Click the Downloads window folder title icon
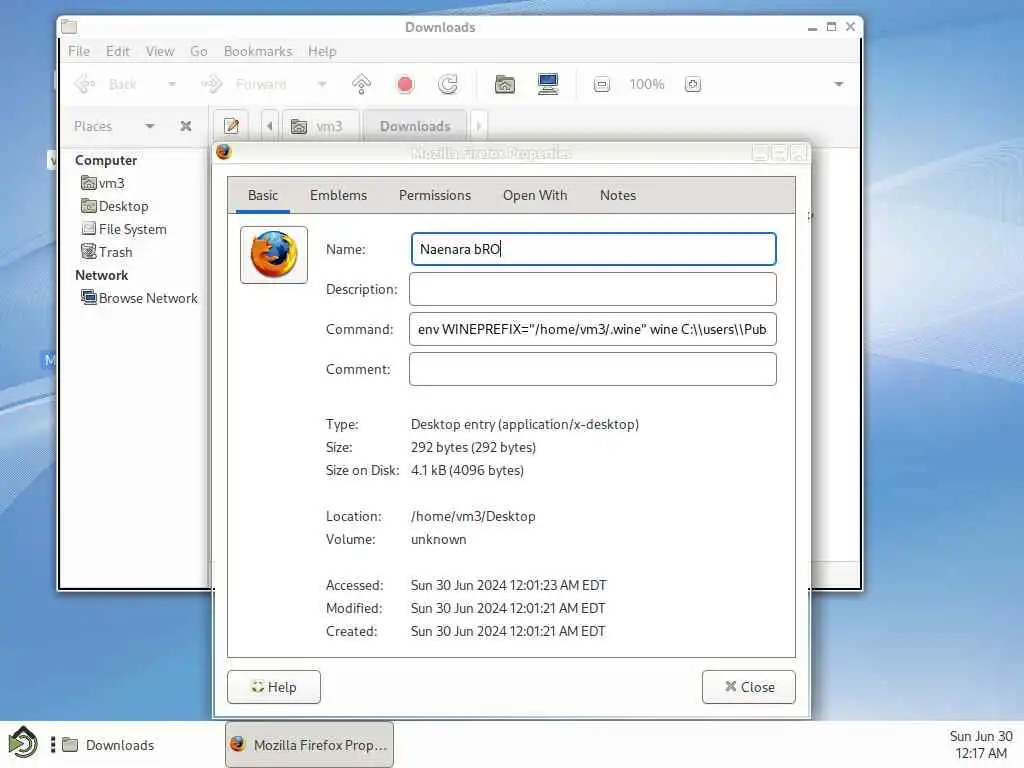Viewport: 1024px width, 768px height. point(69,27)
